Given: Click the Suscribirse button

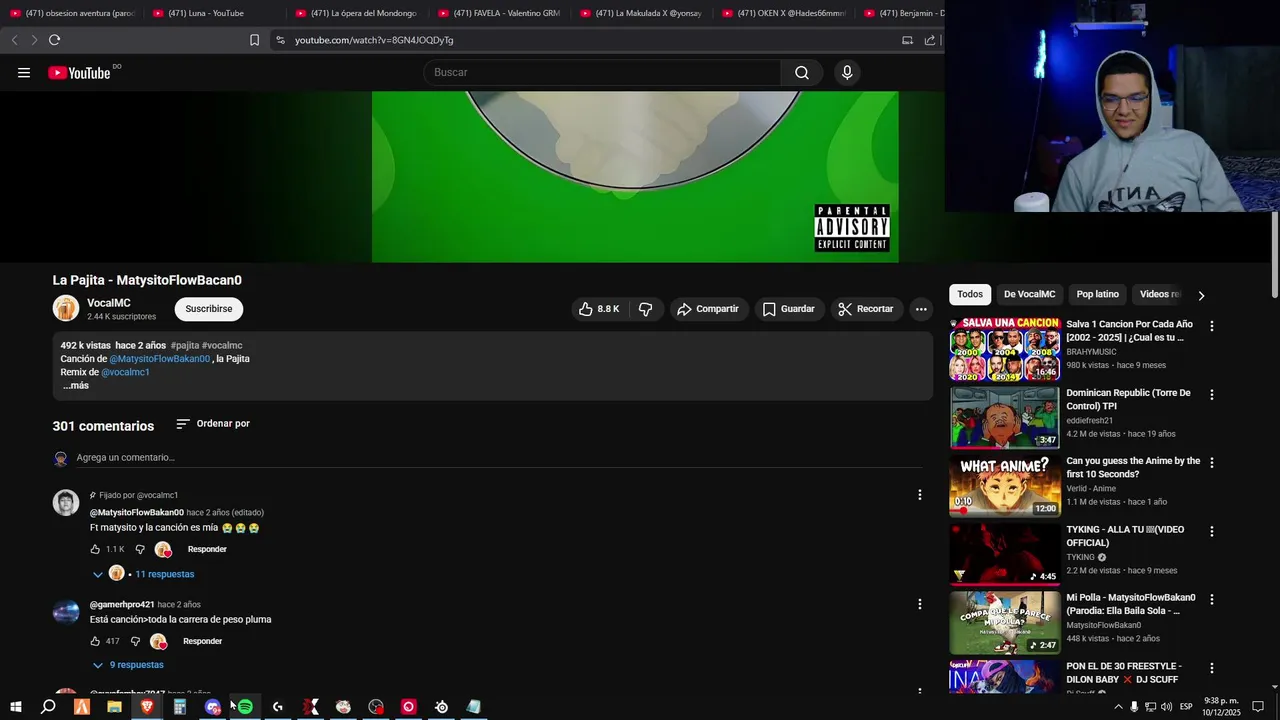Looking at the screenshot, I should [x=209, y=309].
